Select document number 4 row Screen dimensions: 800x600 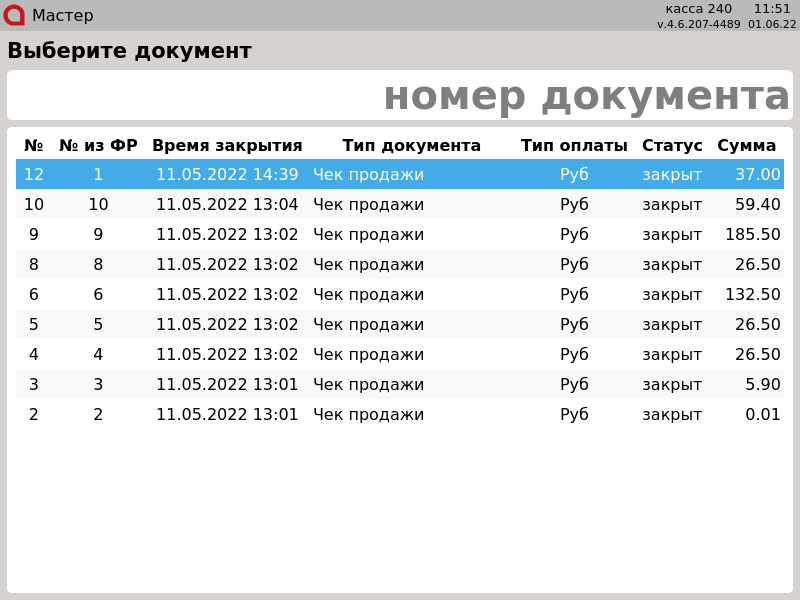tap(400, 354)
